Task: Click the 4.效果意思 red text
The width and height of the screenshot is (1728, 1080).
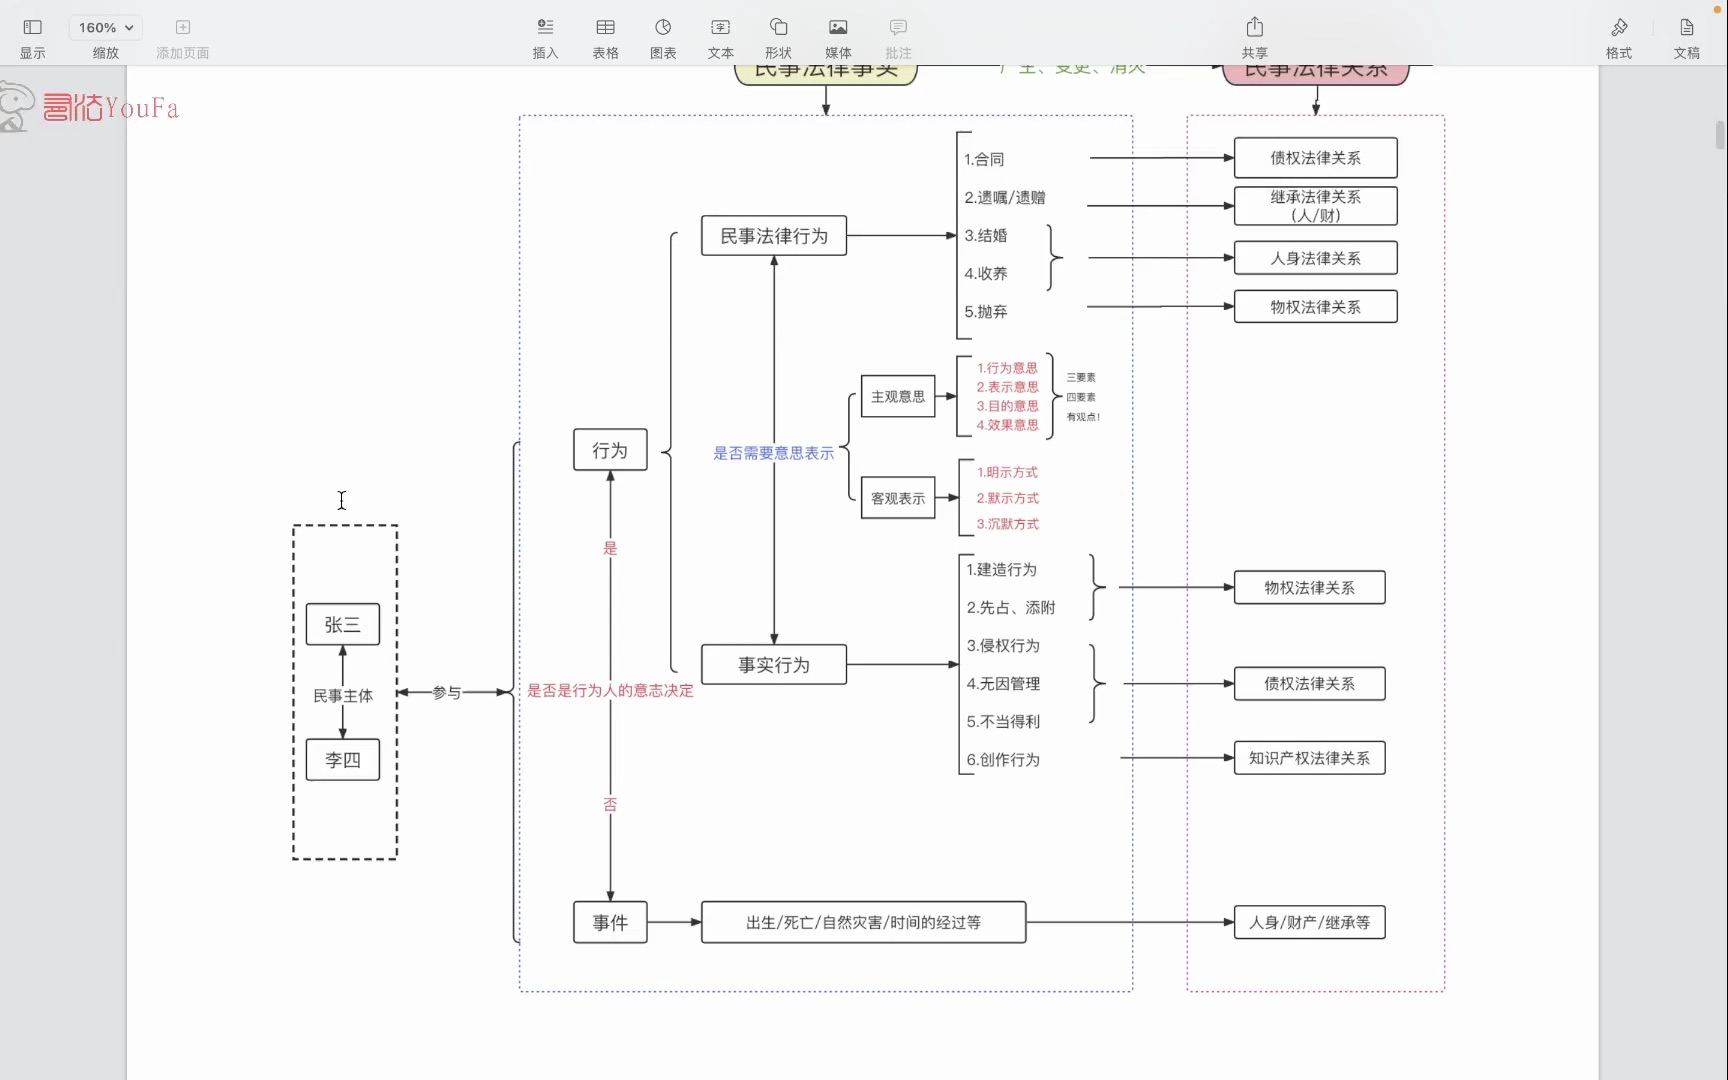Action: coord(1007,425)
